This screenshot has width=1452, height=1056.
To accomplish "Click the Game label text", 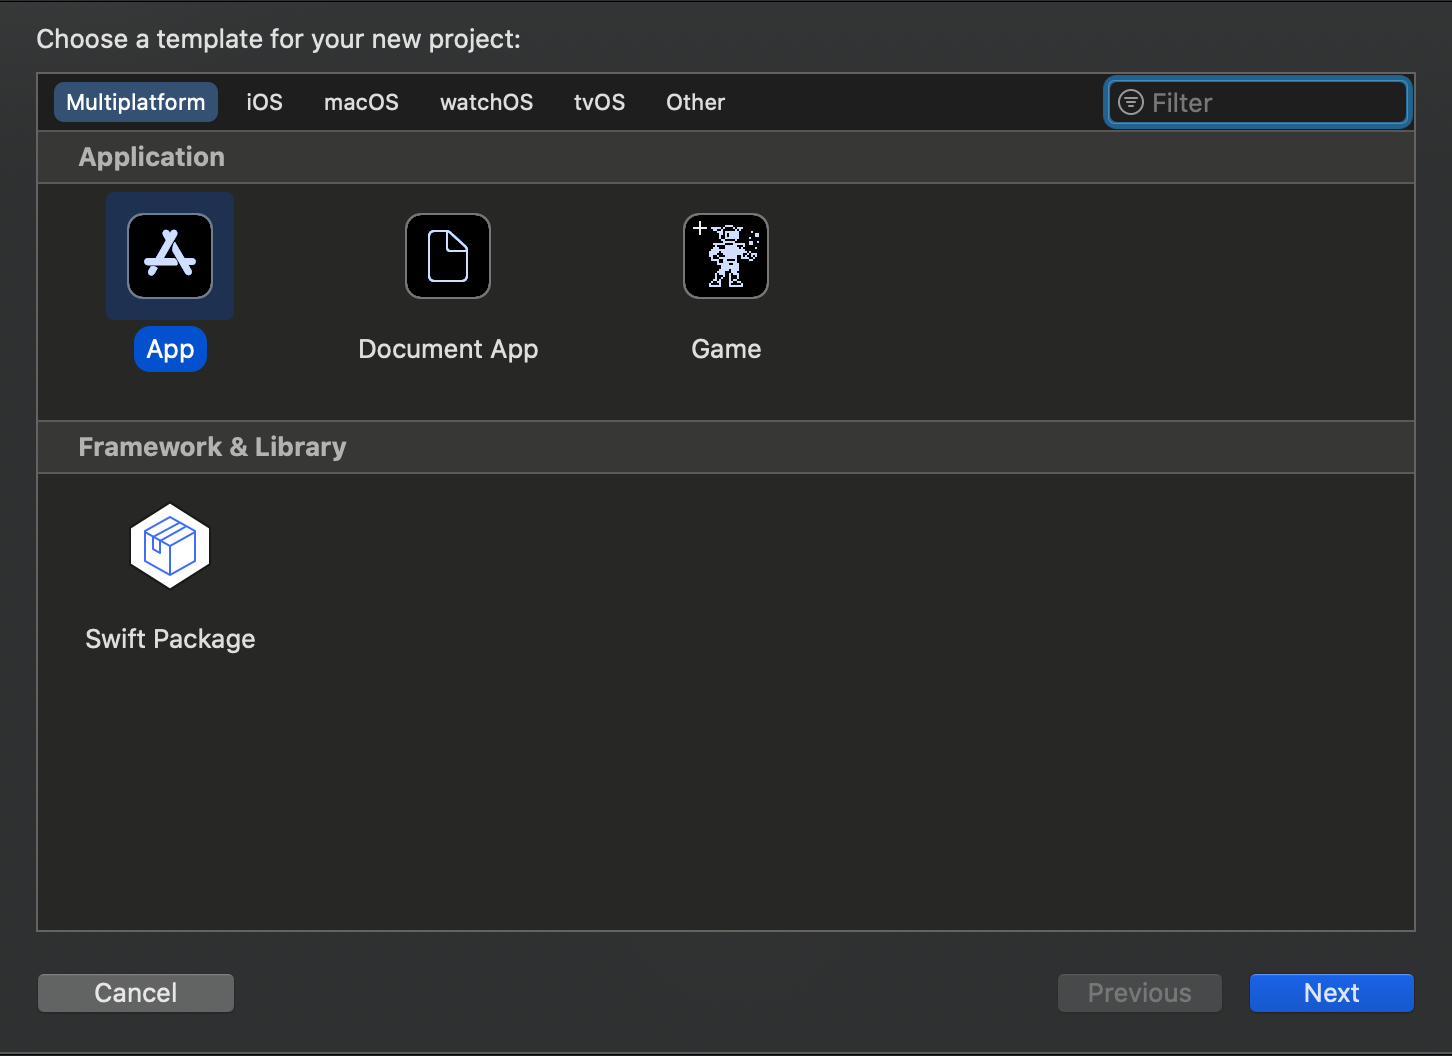I will [726, 349].
